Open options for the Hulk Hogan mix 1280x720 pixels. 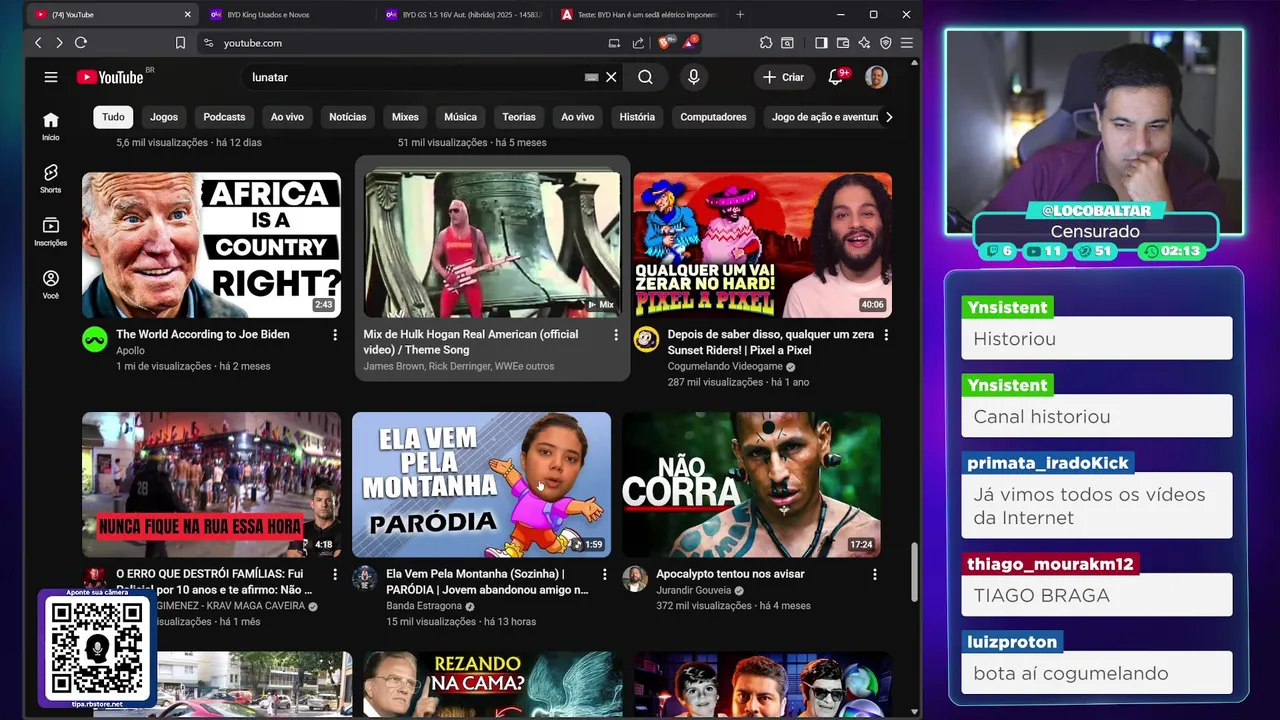(616, 335)
